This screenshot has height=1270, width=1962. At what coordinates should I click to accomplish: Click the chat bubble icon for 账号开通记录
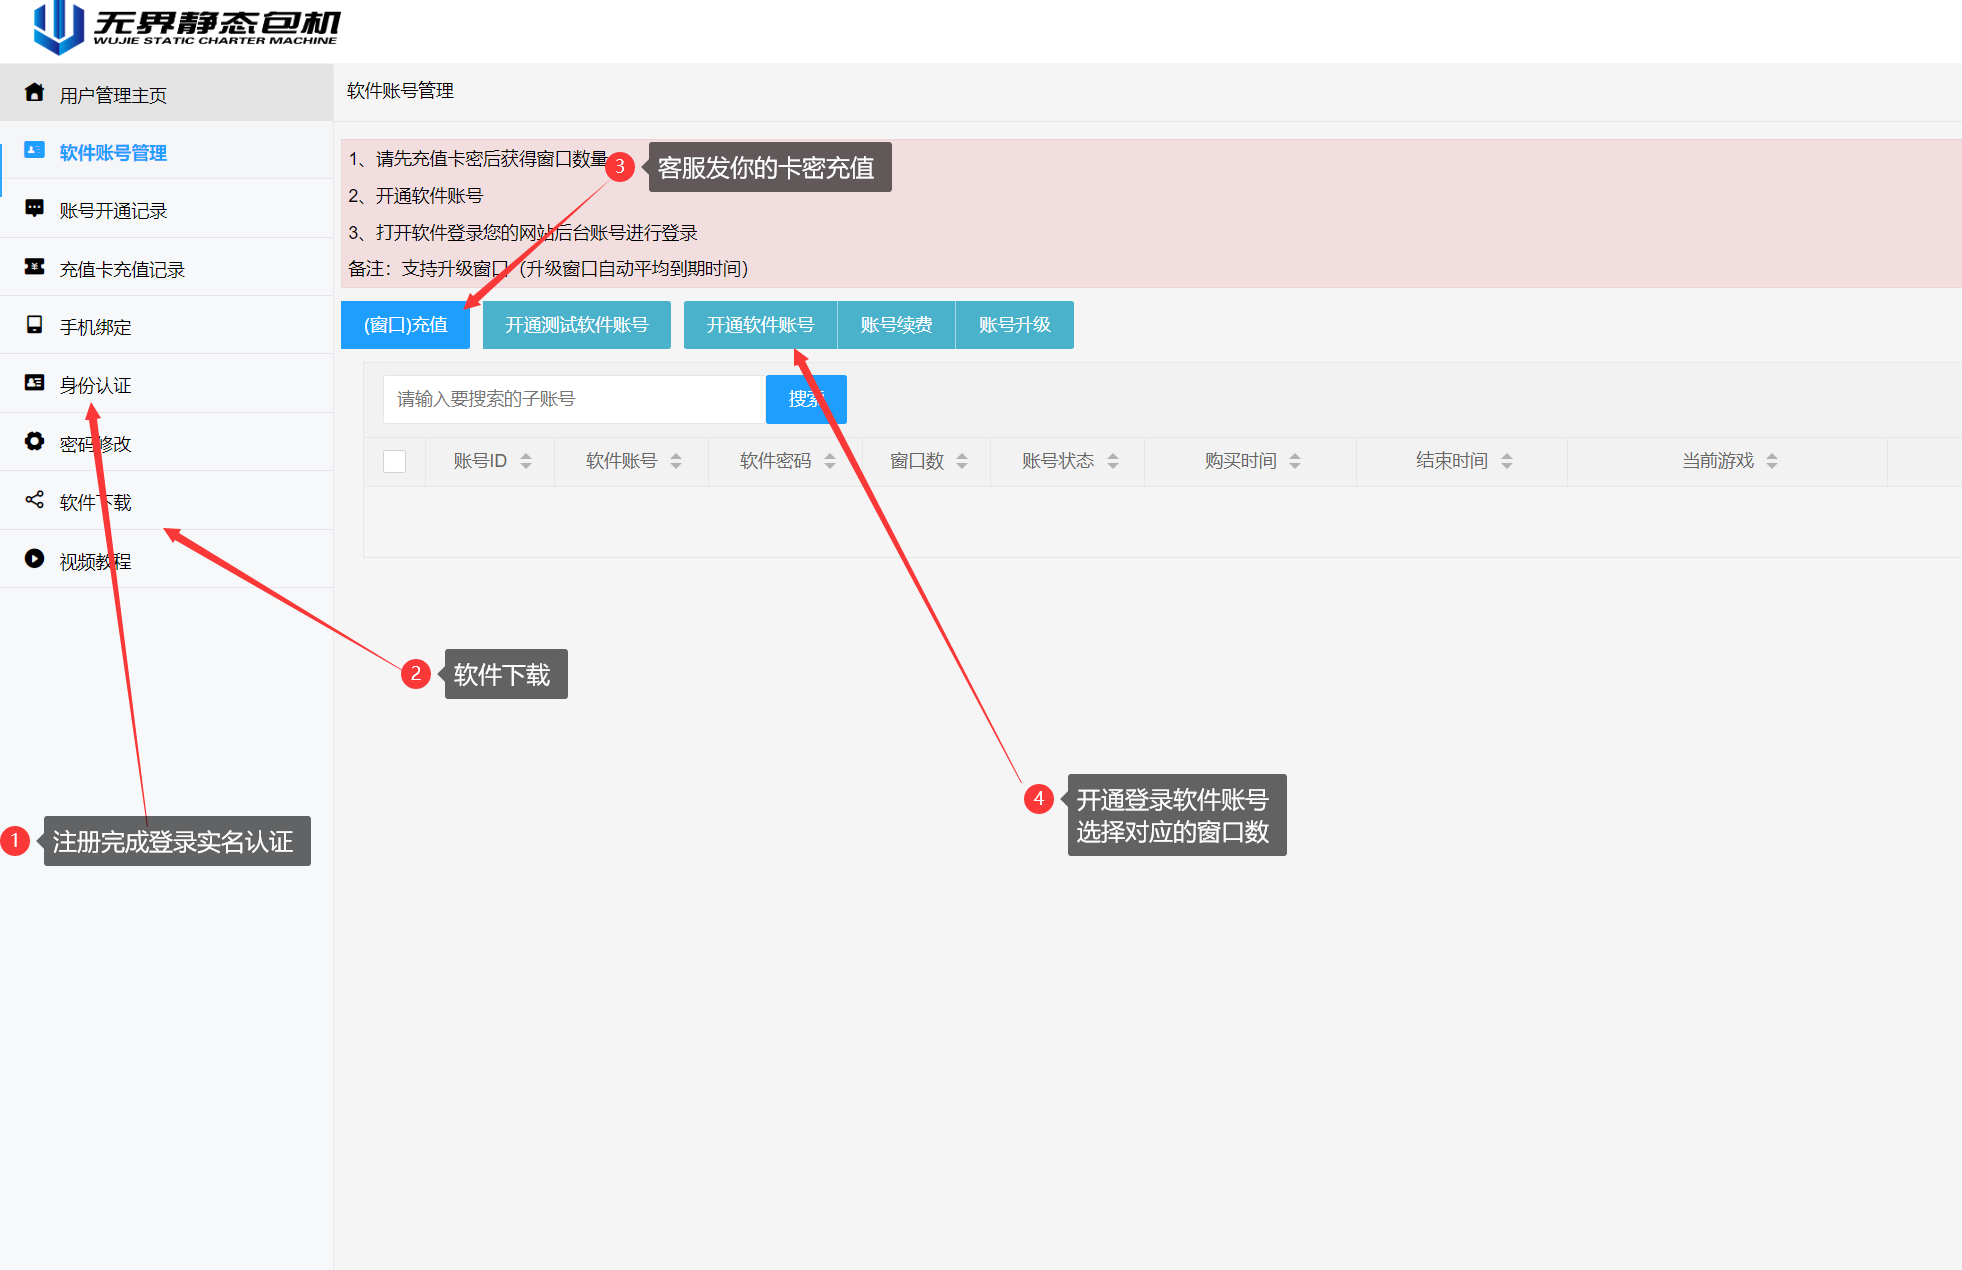35,209
